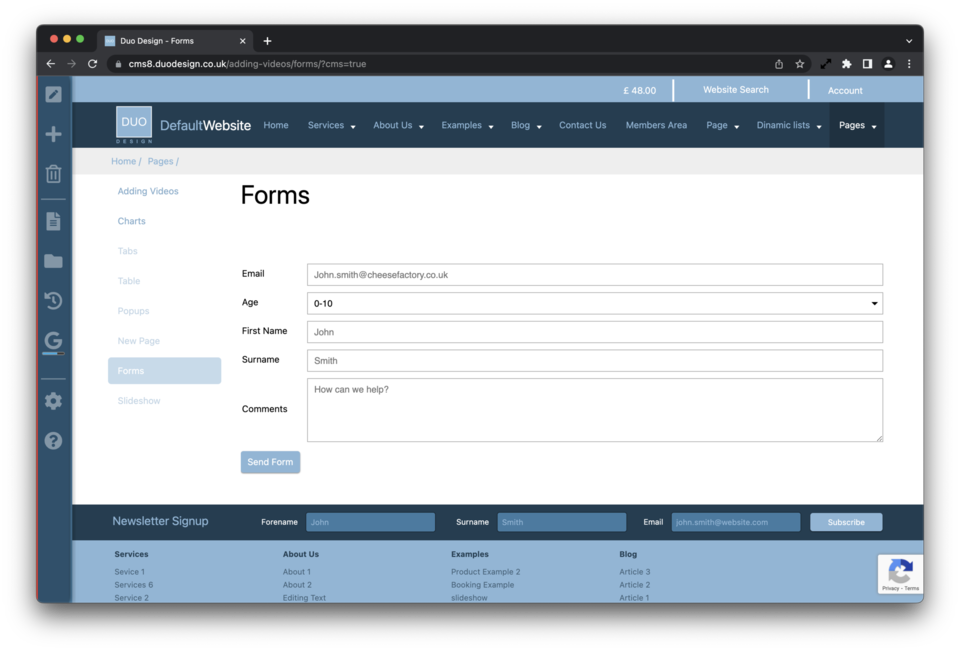The height and width of the screenshot is (651, 960).
Task: Bookmark the page with the star icon
Action: (x=800, y=64)
